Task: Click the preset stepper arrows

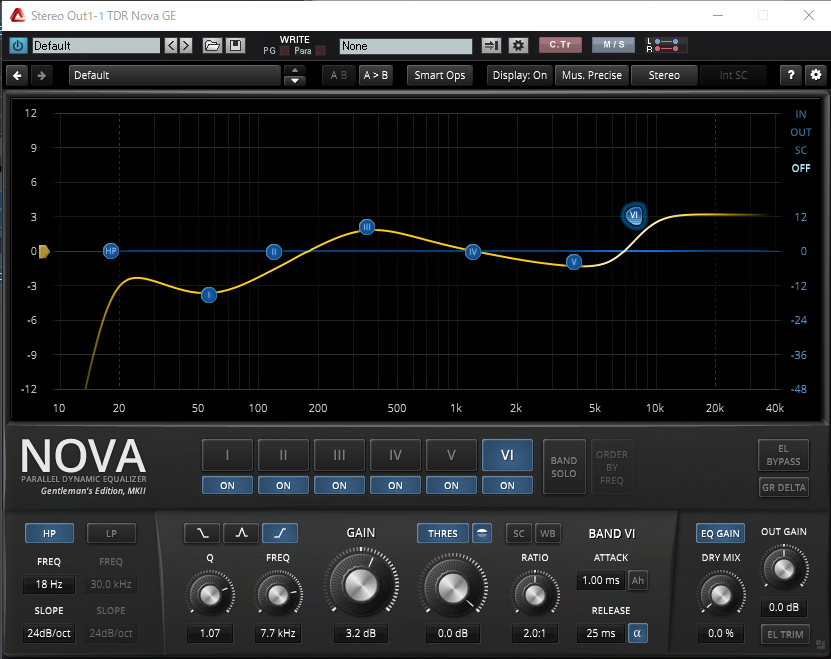Action: pos(295,75)
